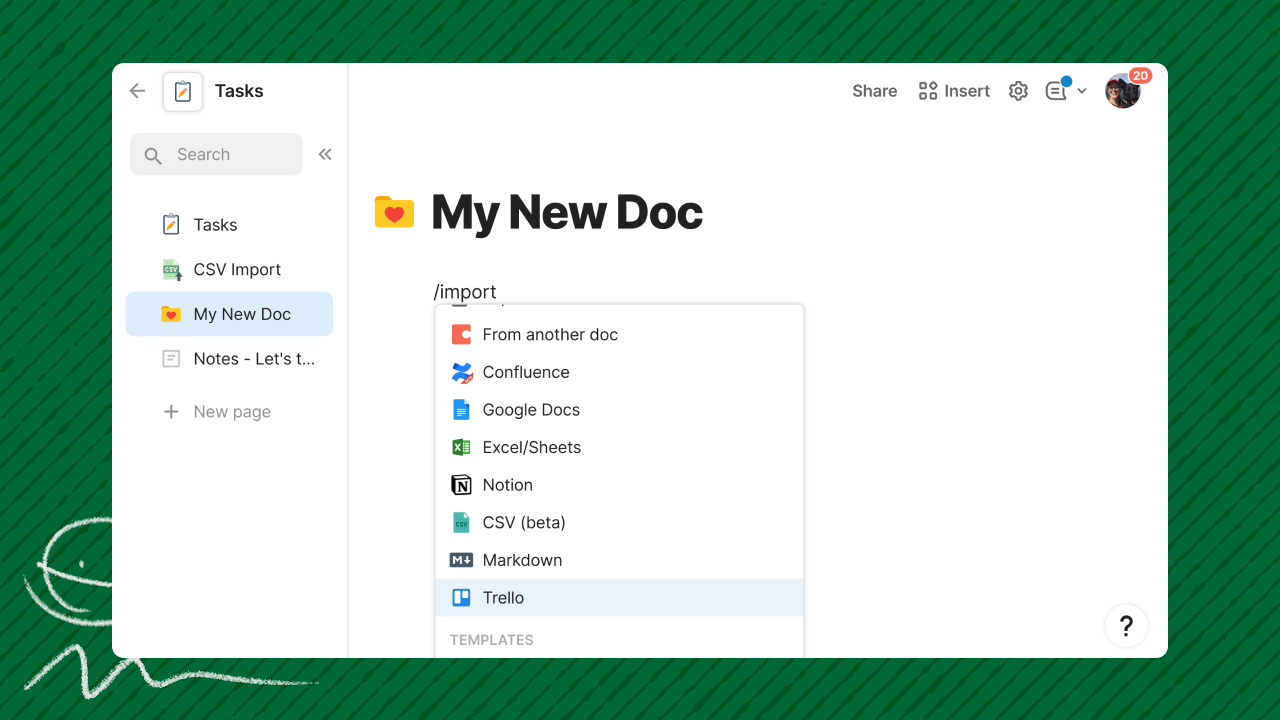Focus the Search field in the sidebar
The image size is (1280, 720).
click(x=216, y=154)
